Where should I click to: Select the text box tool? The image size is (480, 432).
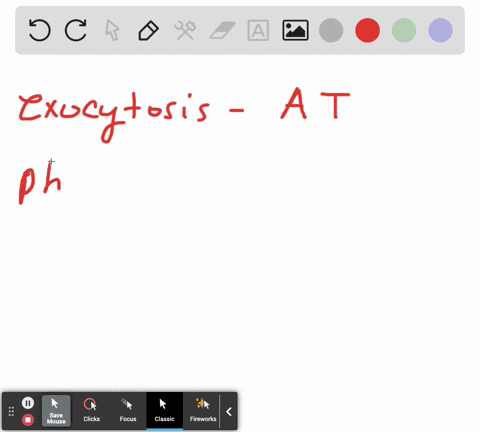[x=258, y=30]
